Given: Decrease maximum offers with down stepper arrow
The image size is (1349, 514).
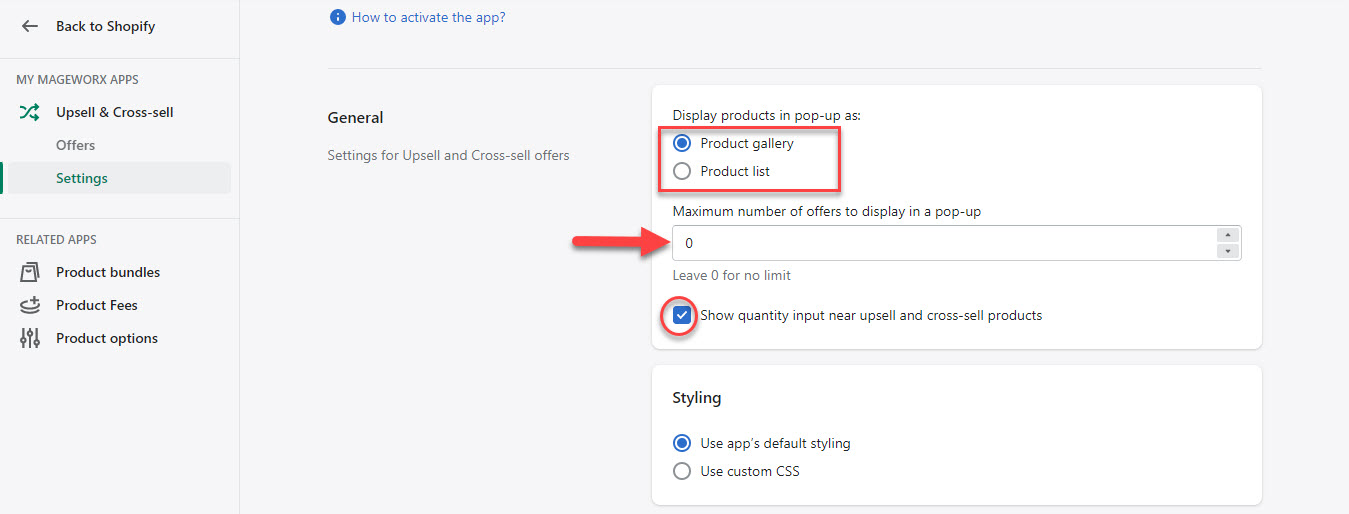Looking at the screenshot, I should pyautogui.click(x=1228, y=251).
